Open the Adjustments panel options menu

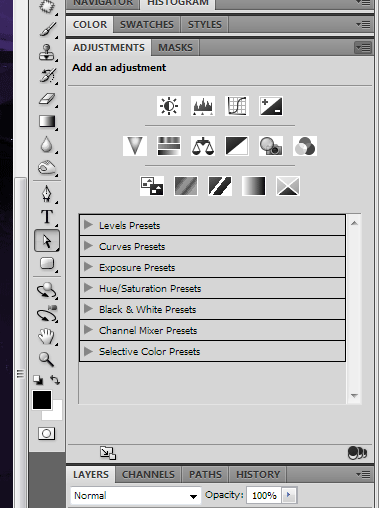point(363,48)
